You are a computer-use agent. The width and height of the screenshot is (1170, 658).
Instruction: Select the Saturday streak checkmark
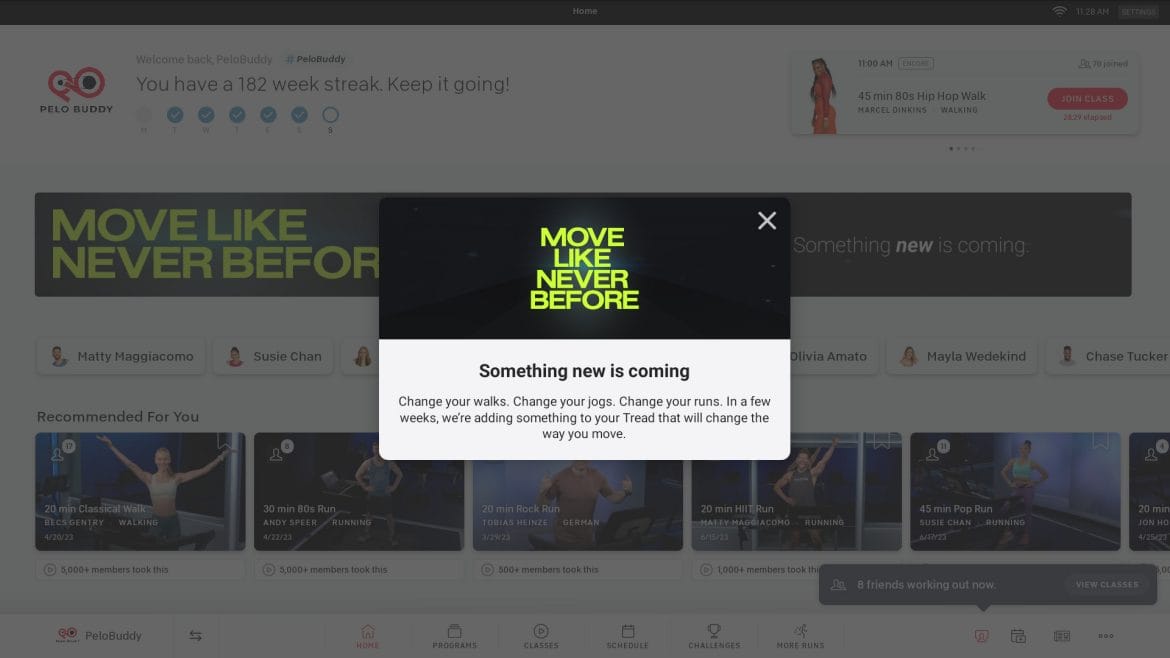pyautogui.click(x=299, y=114)
